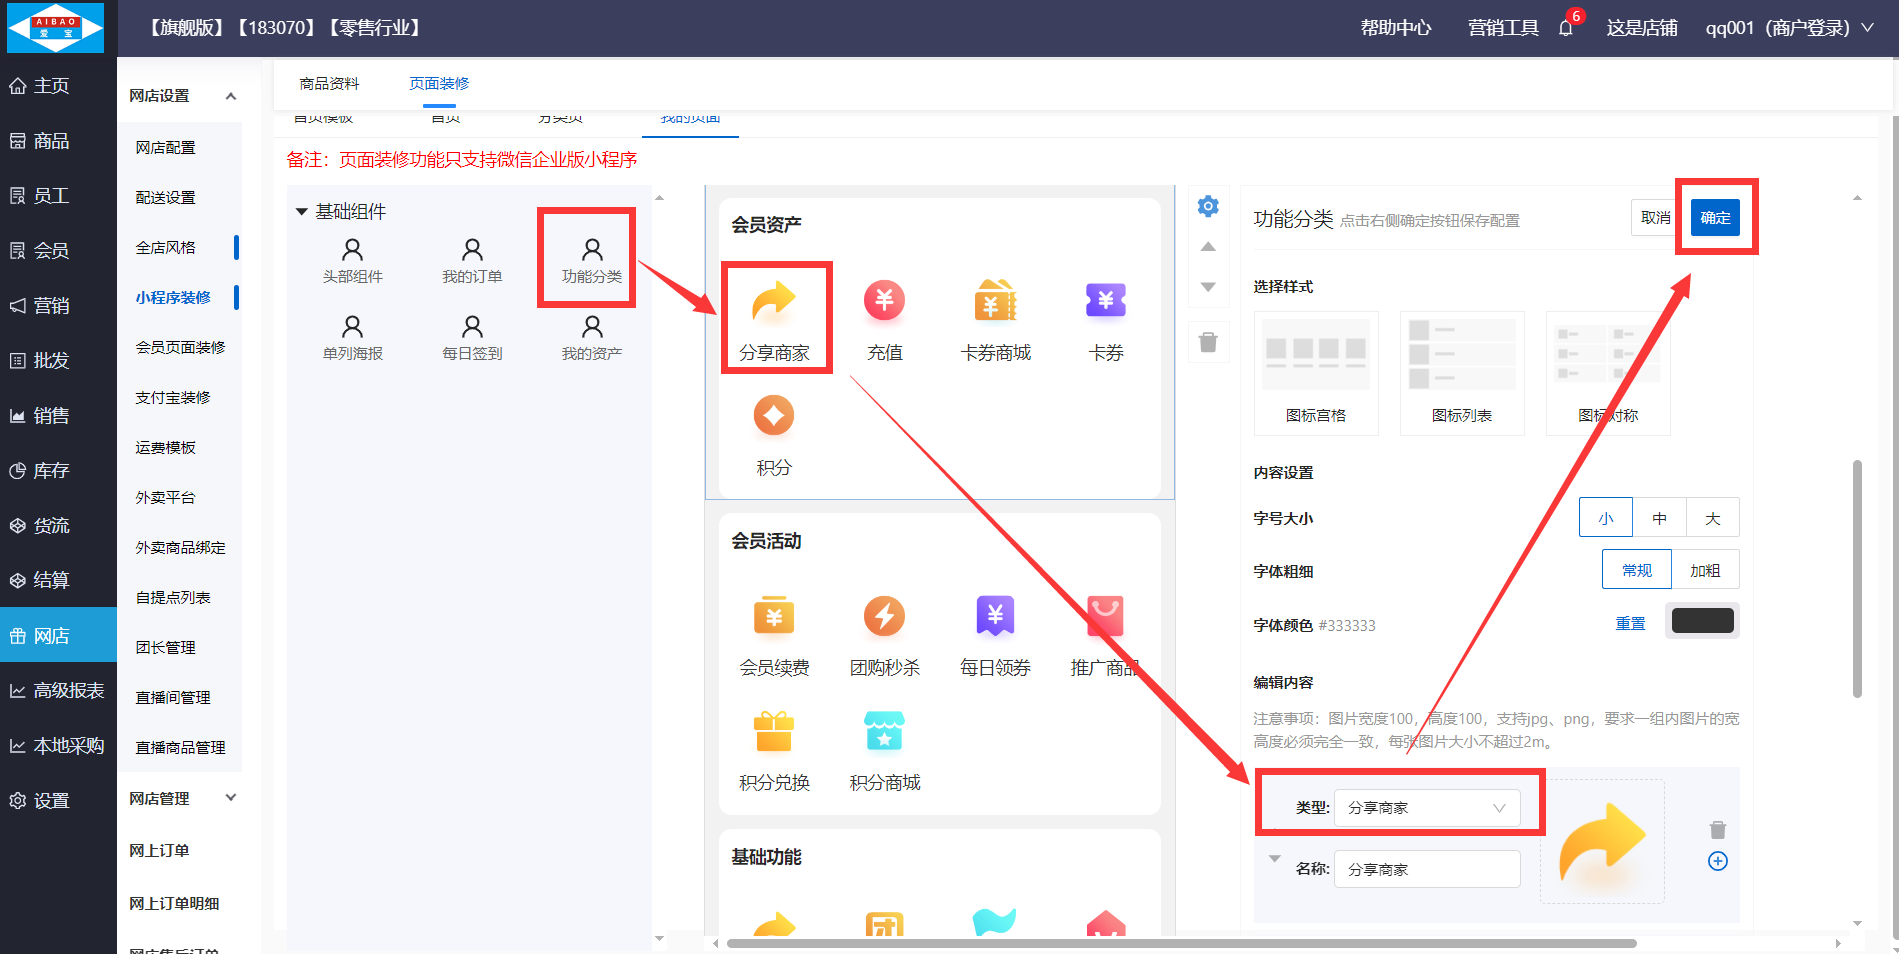Add item with blue plus circle icon
Image resolution: width=1899 pixels, height=954 pixels.
tap(1717, 861)
